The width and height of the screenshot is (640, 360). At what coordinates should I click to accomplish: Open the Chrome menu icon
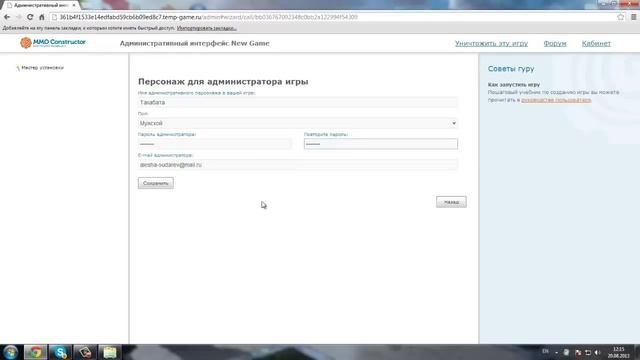click(x=633, y=17)
